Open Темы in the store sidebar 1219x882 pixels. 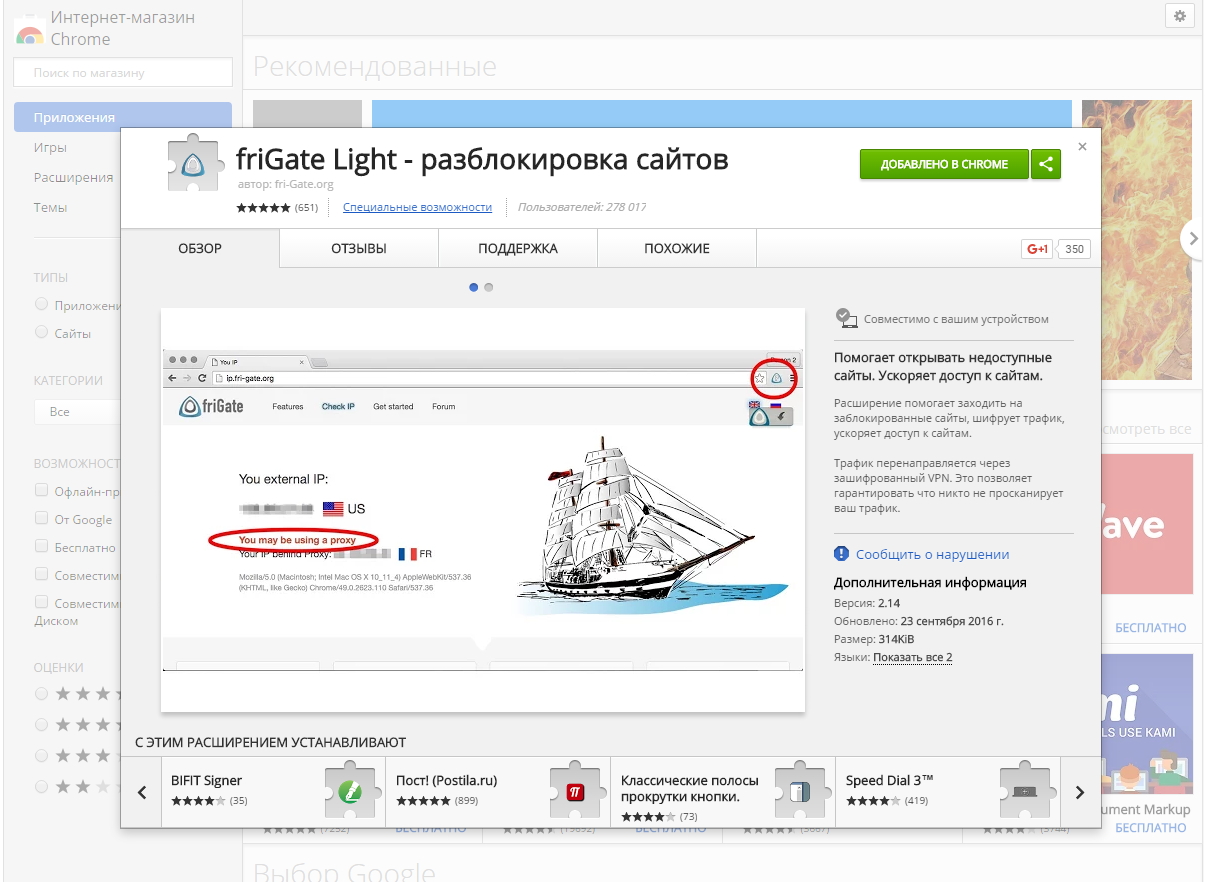pos(50,207)
